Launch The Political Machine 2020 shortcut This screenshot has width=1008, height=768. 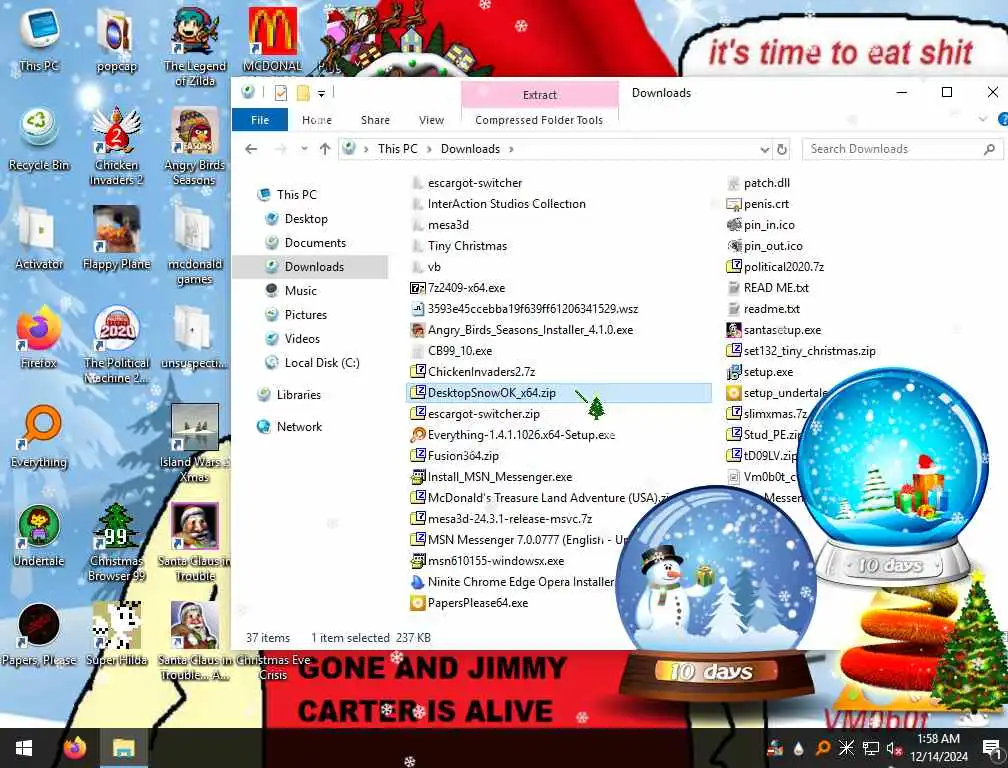click(x=116, y=344)
